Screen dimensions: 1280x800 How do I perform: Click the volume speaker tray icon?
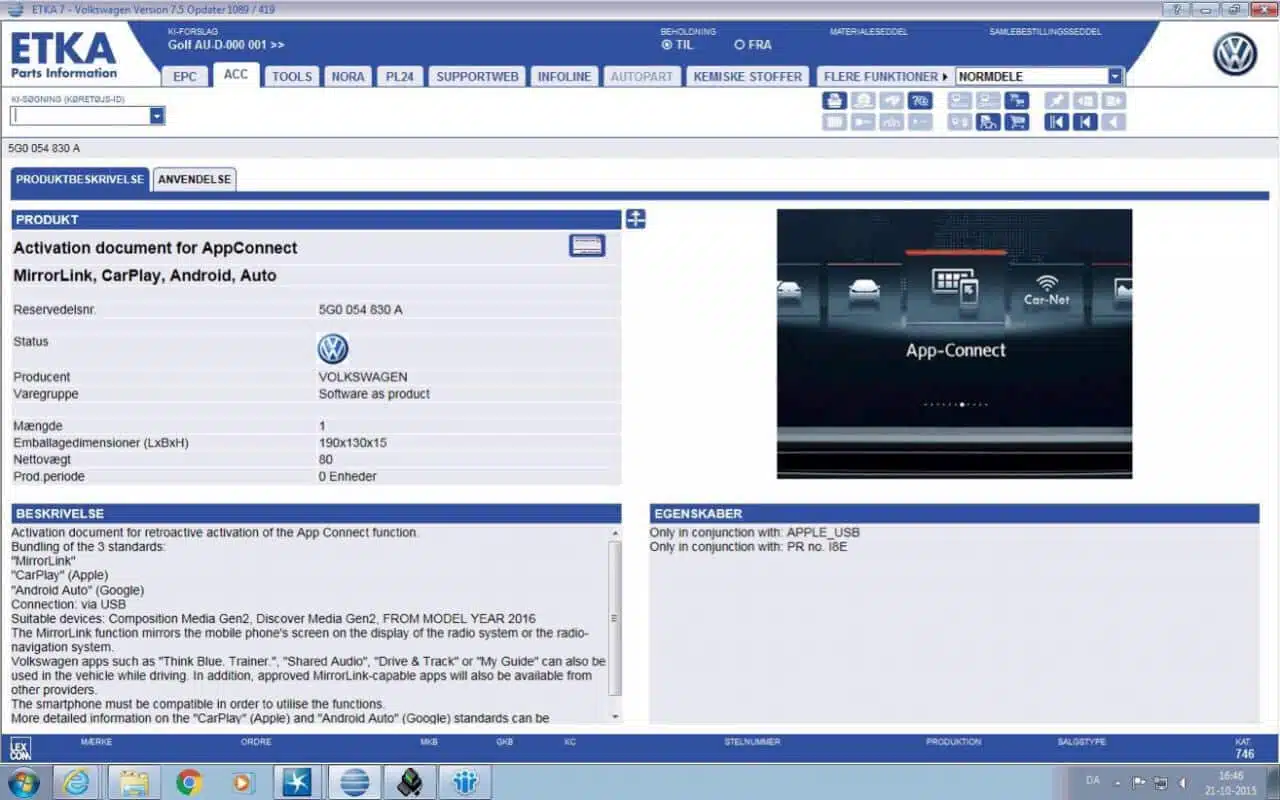pos(1182,783)
